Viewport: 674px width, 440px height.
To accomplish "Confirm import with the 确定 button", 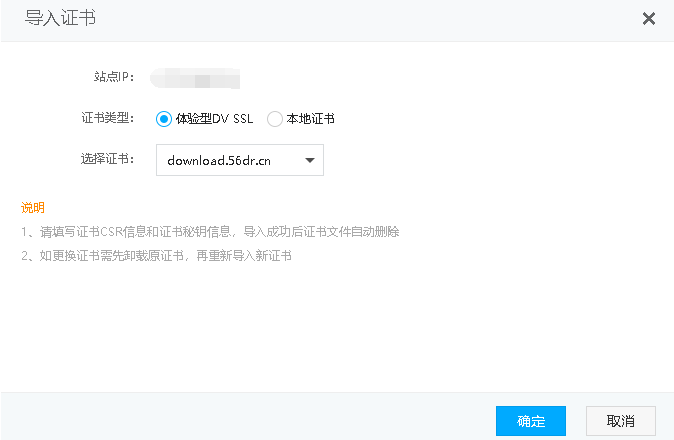I will point(531,421).
